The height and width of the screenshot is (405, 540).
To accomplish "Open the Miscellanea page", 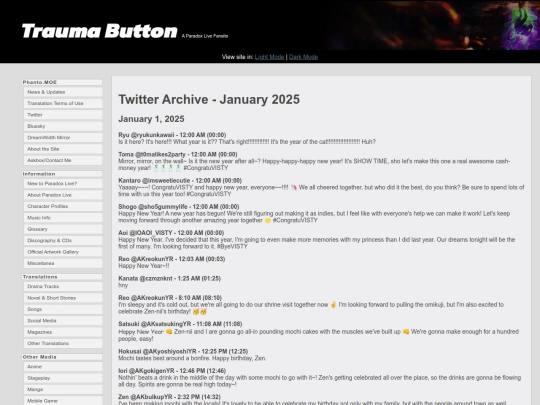I will coord(63,263).
